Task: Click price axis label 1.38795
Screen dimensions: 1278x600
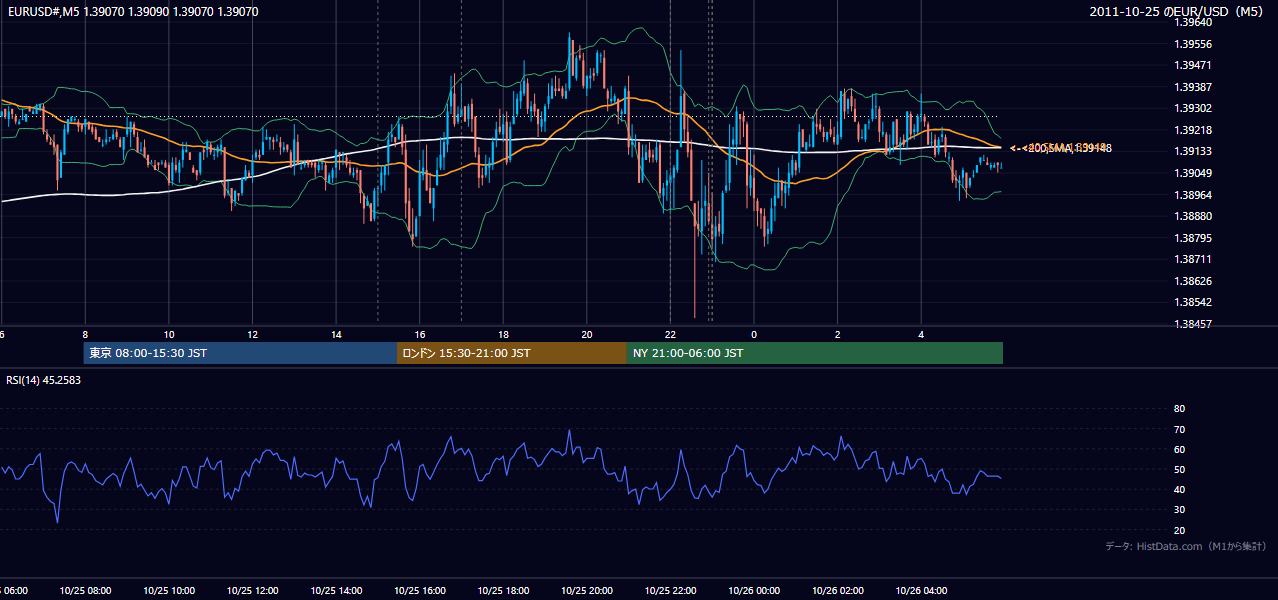Action: tap(1192, 238)
